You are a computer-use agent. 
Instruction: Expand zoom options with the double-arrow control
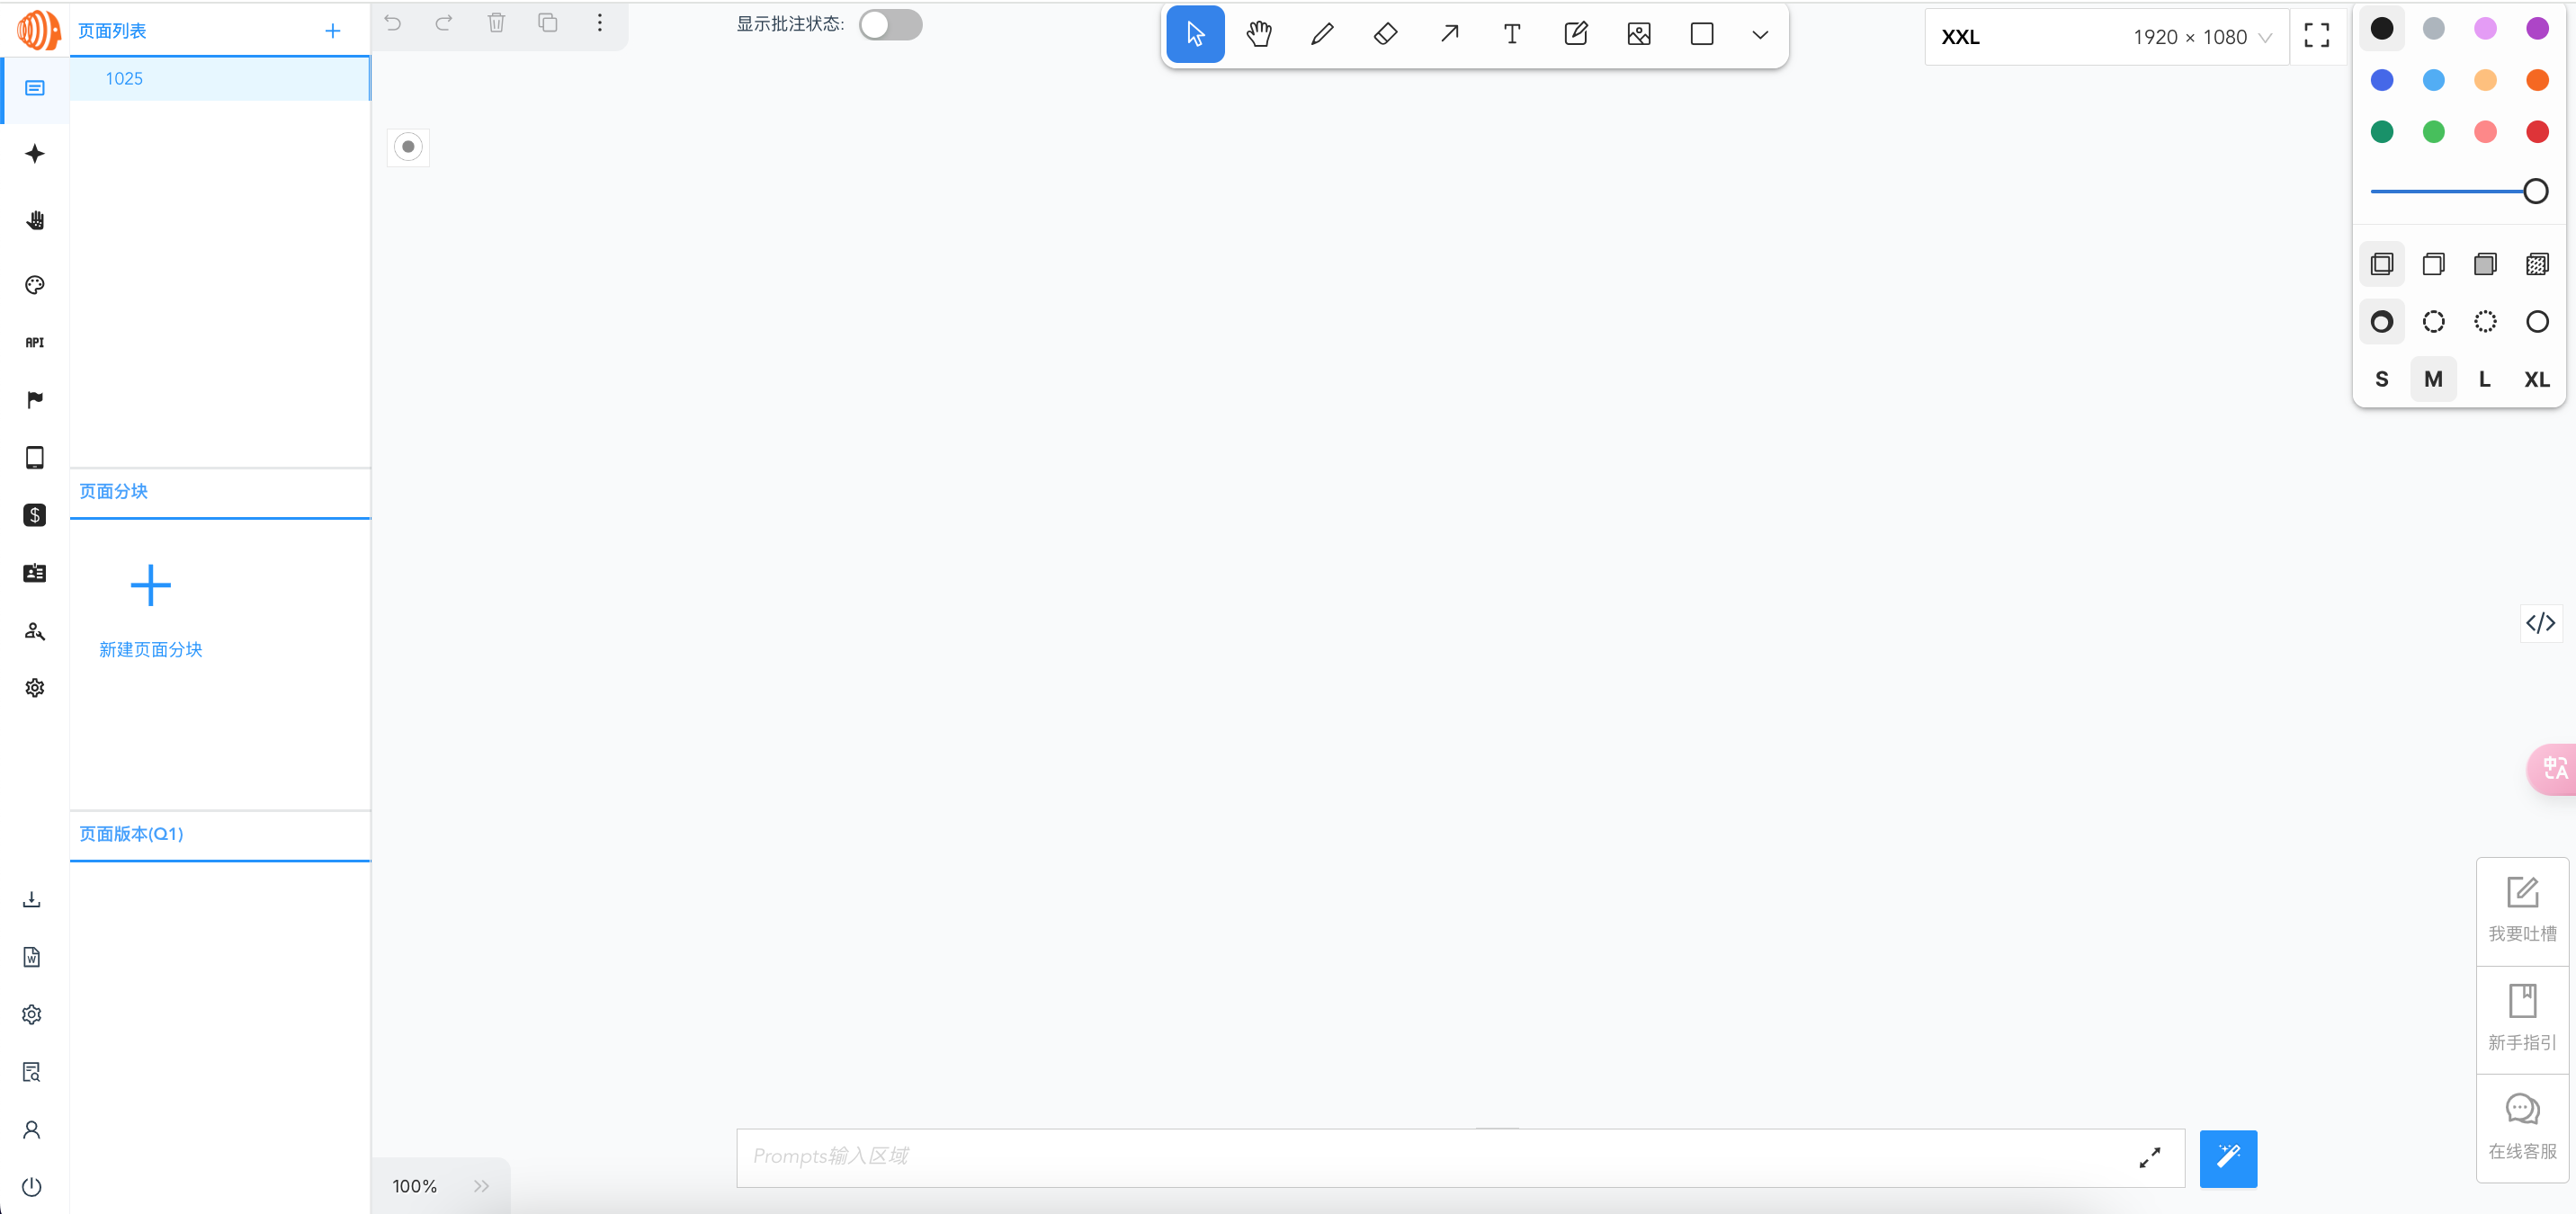tap(481, 1186)
